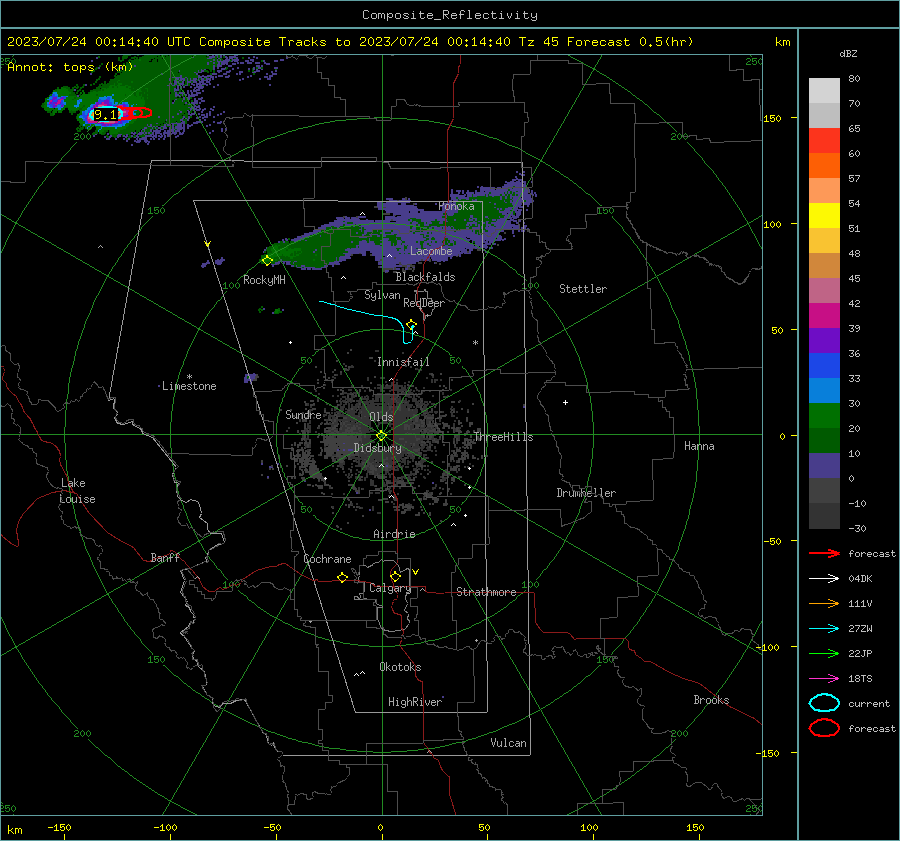
Task: Click the HighRiver city label
Action: [x=415, y=702]
